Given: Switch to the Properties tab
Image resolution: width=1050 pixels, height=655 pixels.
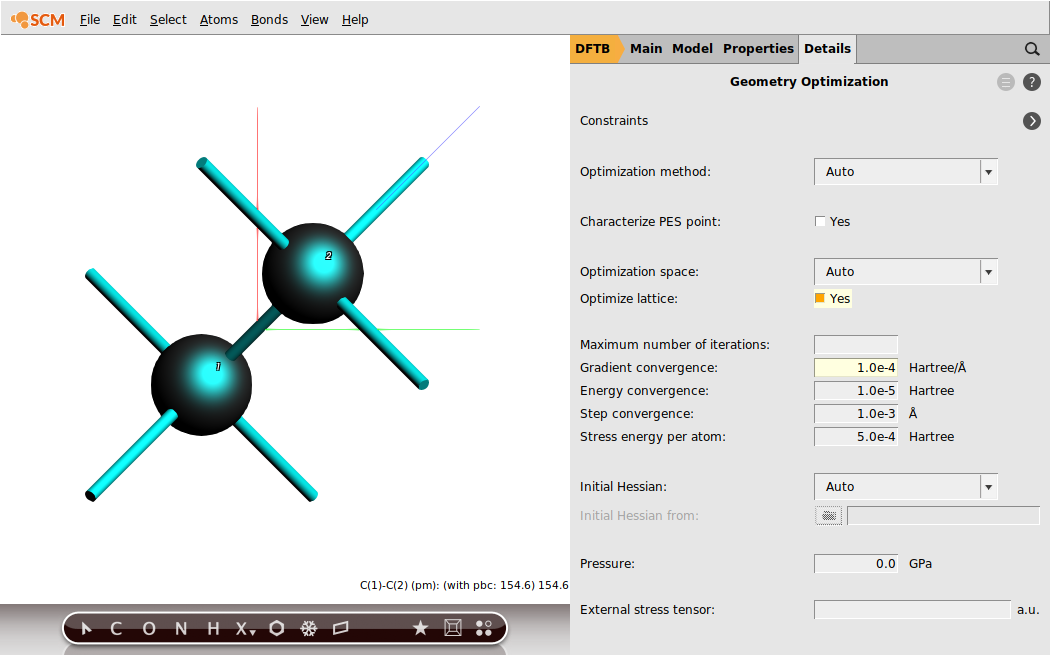Looking at the screenshot, I should [758, 49].
